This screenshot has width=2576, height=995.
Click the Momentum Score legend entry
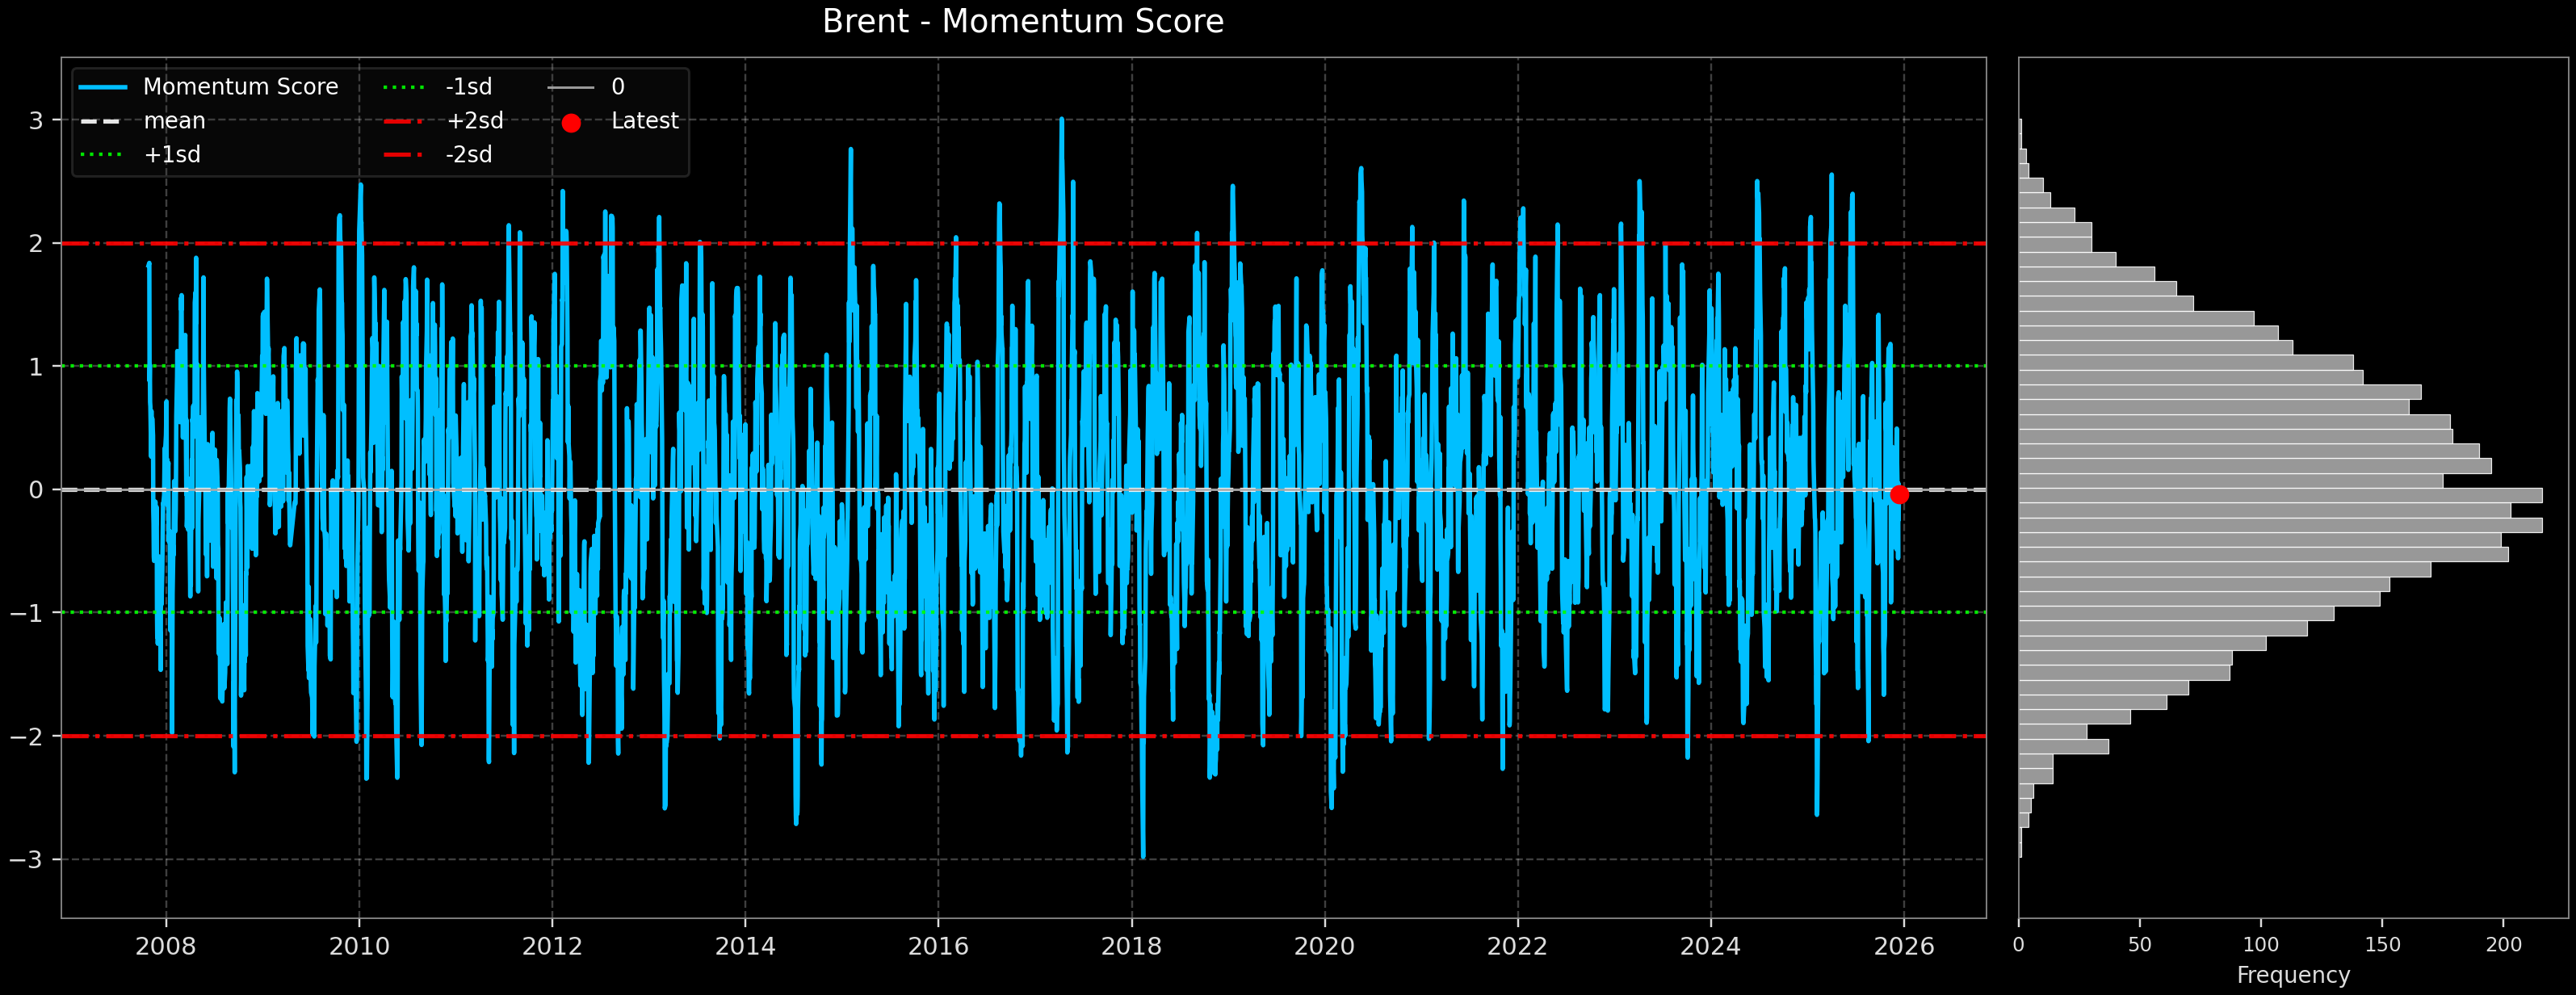[240, 87]
